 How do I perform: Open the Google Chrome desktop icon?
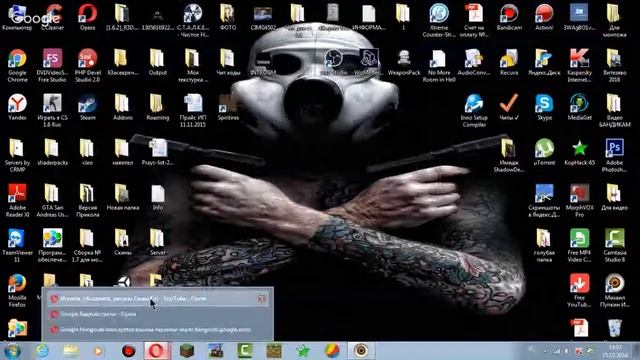click(x=17, y=64)
